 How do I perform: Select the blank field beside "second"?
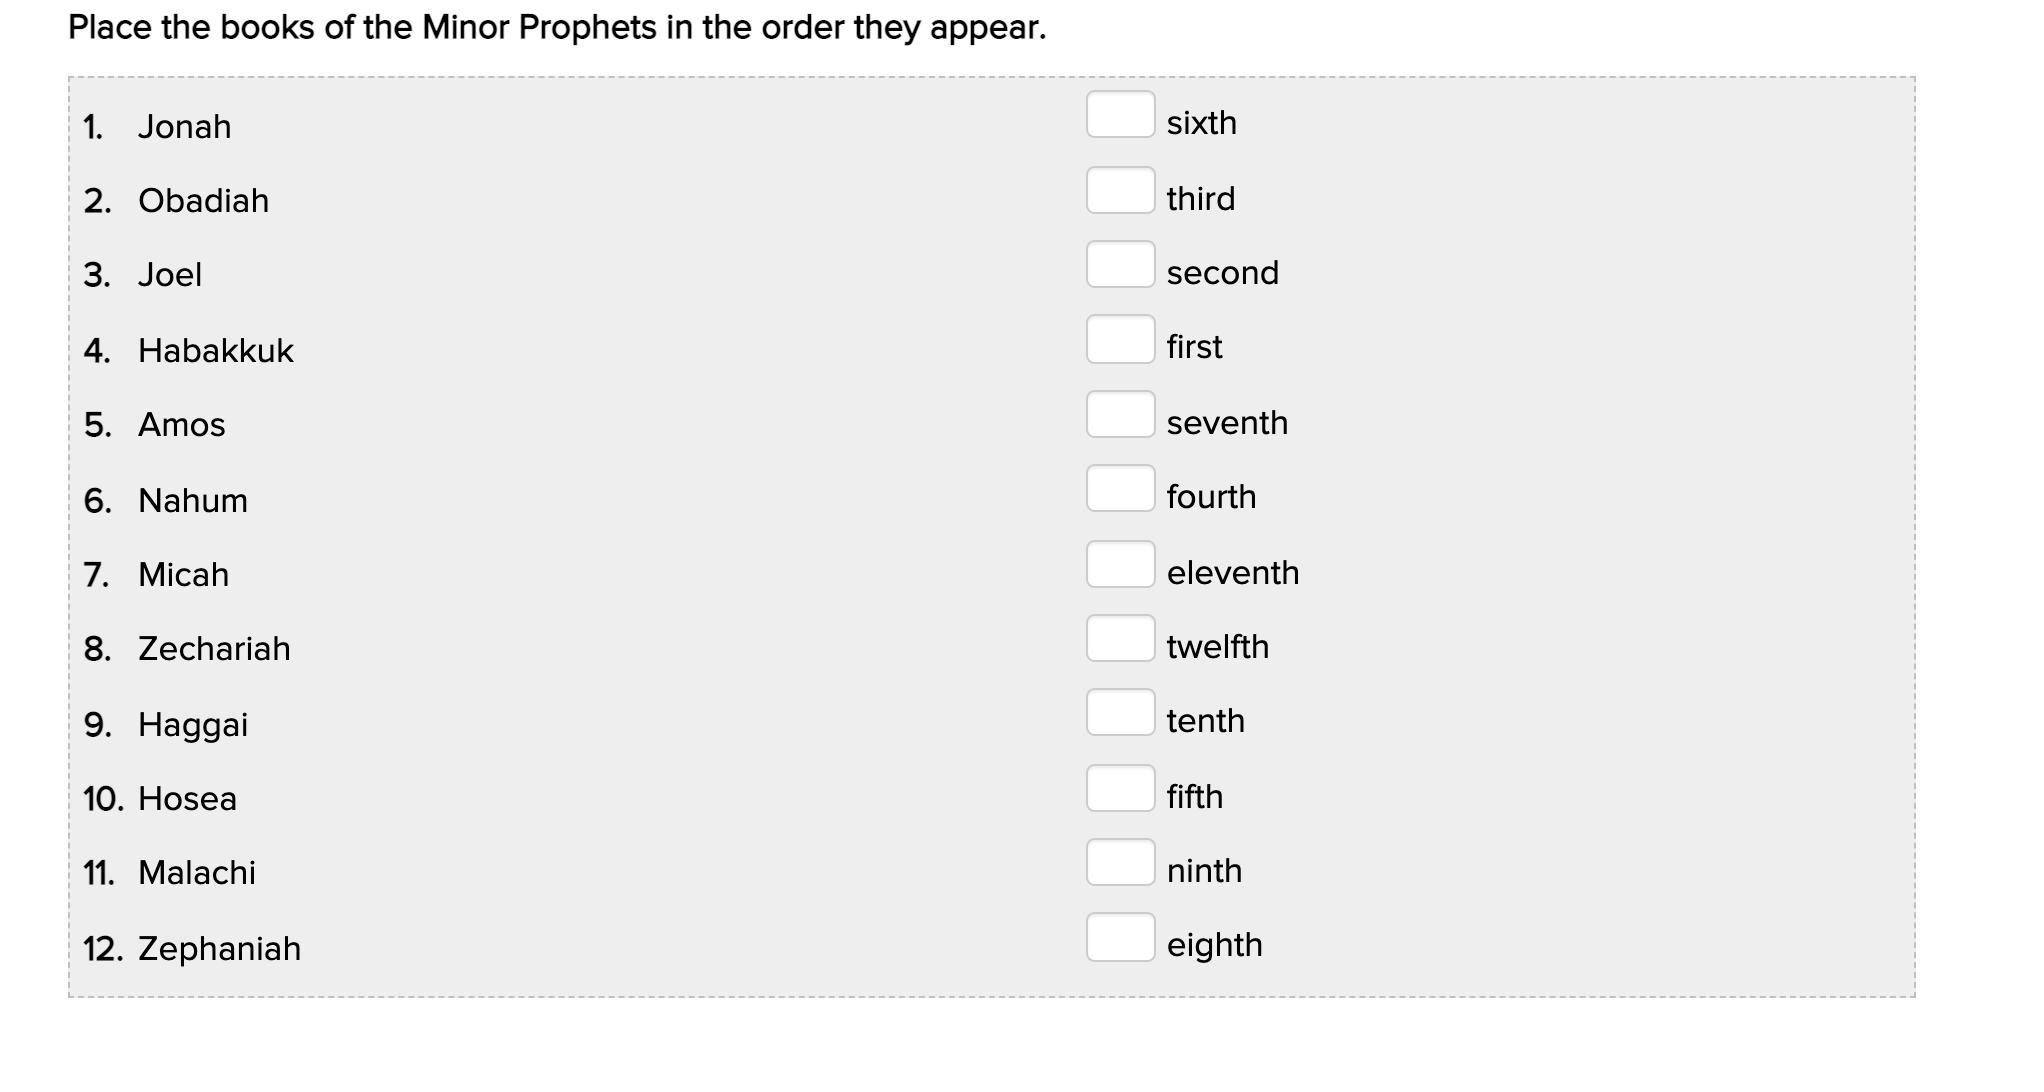[1120, 264]
